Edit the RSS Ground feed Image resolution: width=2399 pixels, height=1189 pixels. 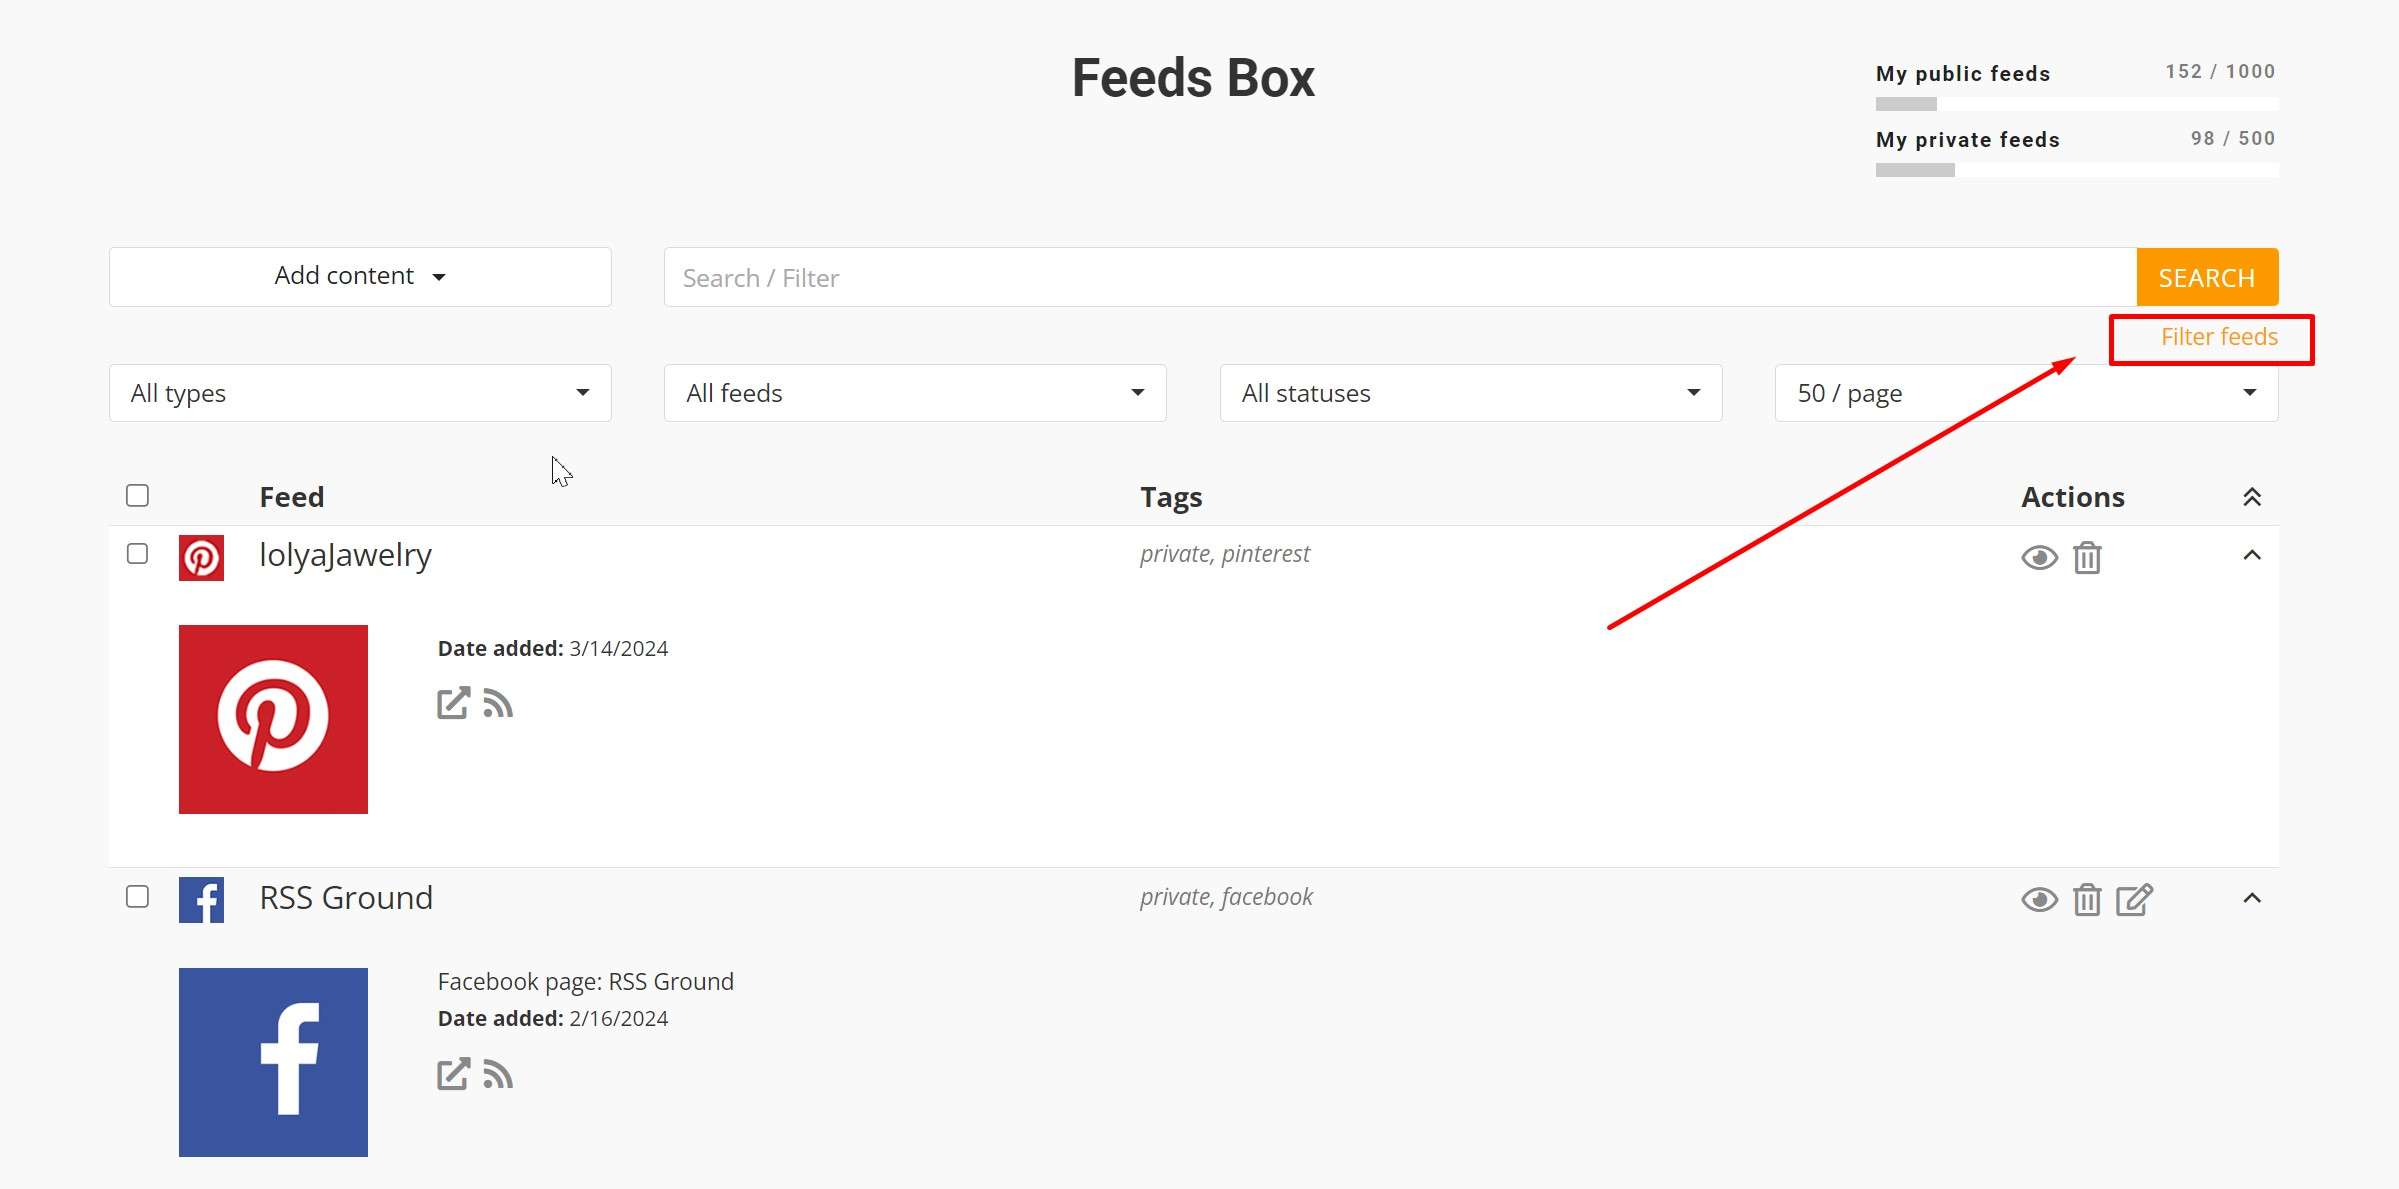coord(2134,900)
